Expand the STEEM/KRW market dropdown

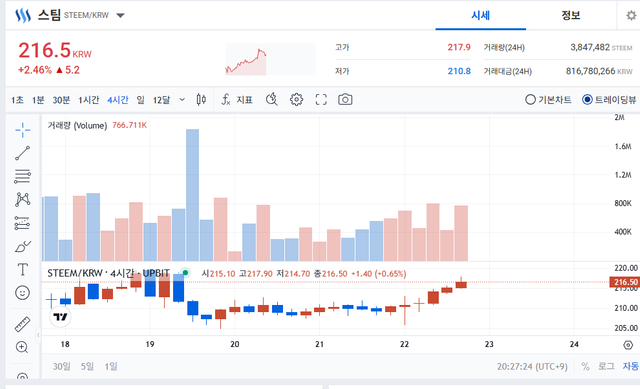coord(120,16)
